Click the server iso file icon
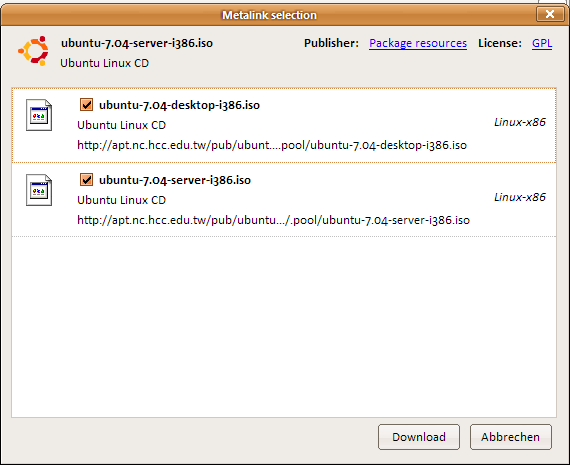 pyautogui.click(x=39, y=190)
